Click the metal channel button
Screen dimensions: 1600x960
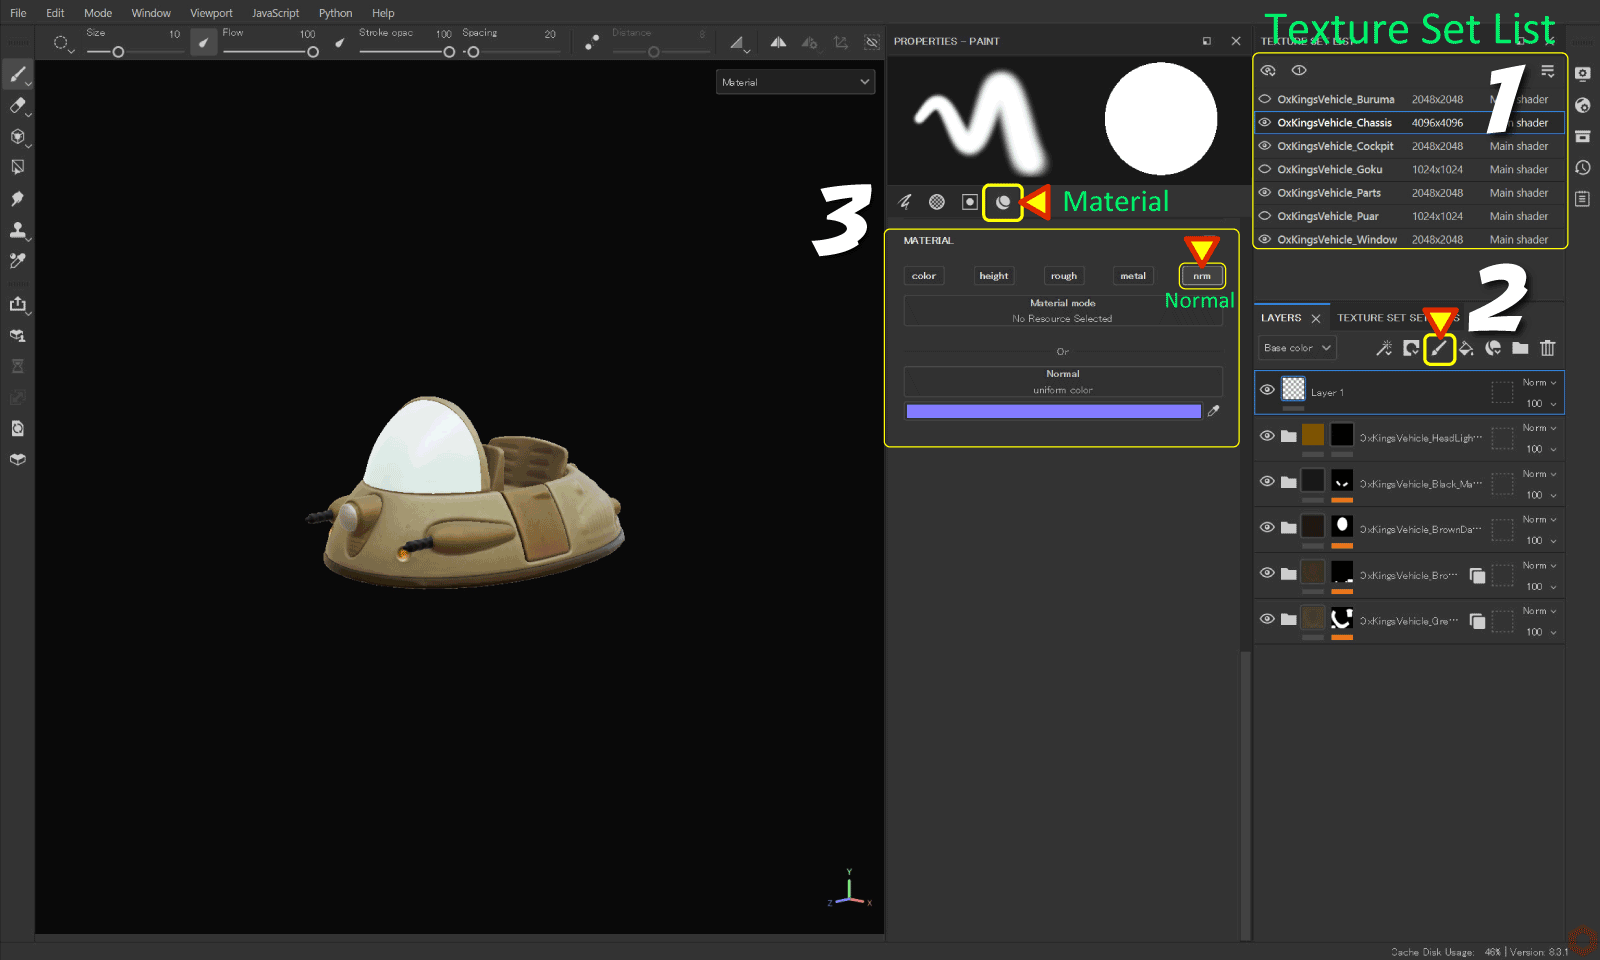click(1133, 276)
